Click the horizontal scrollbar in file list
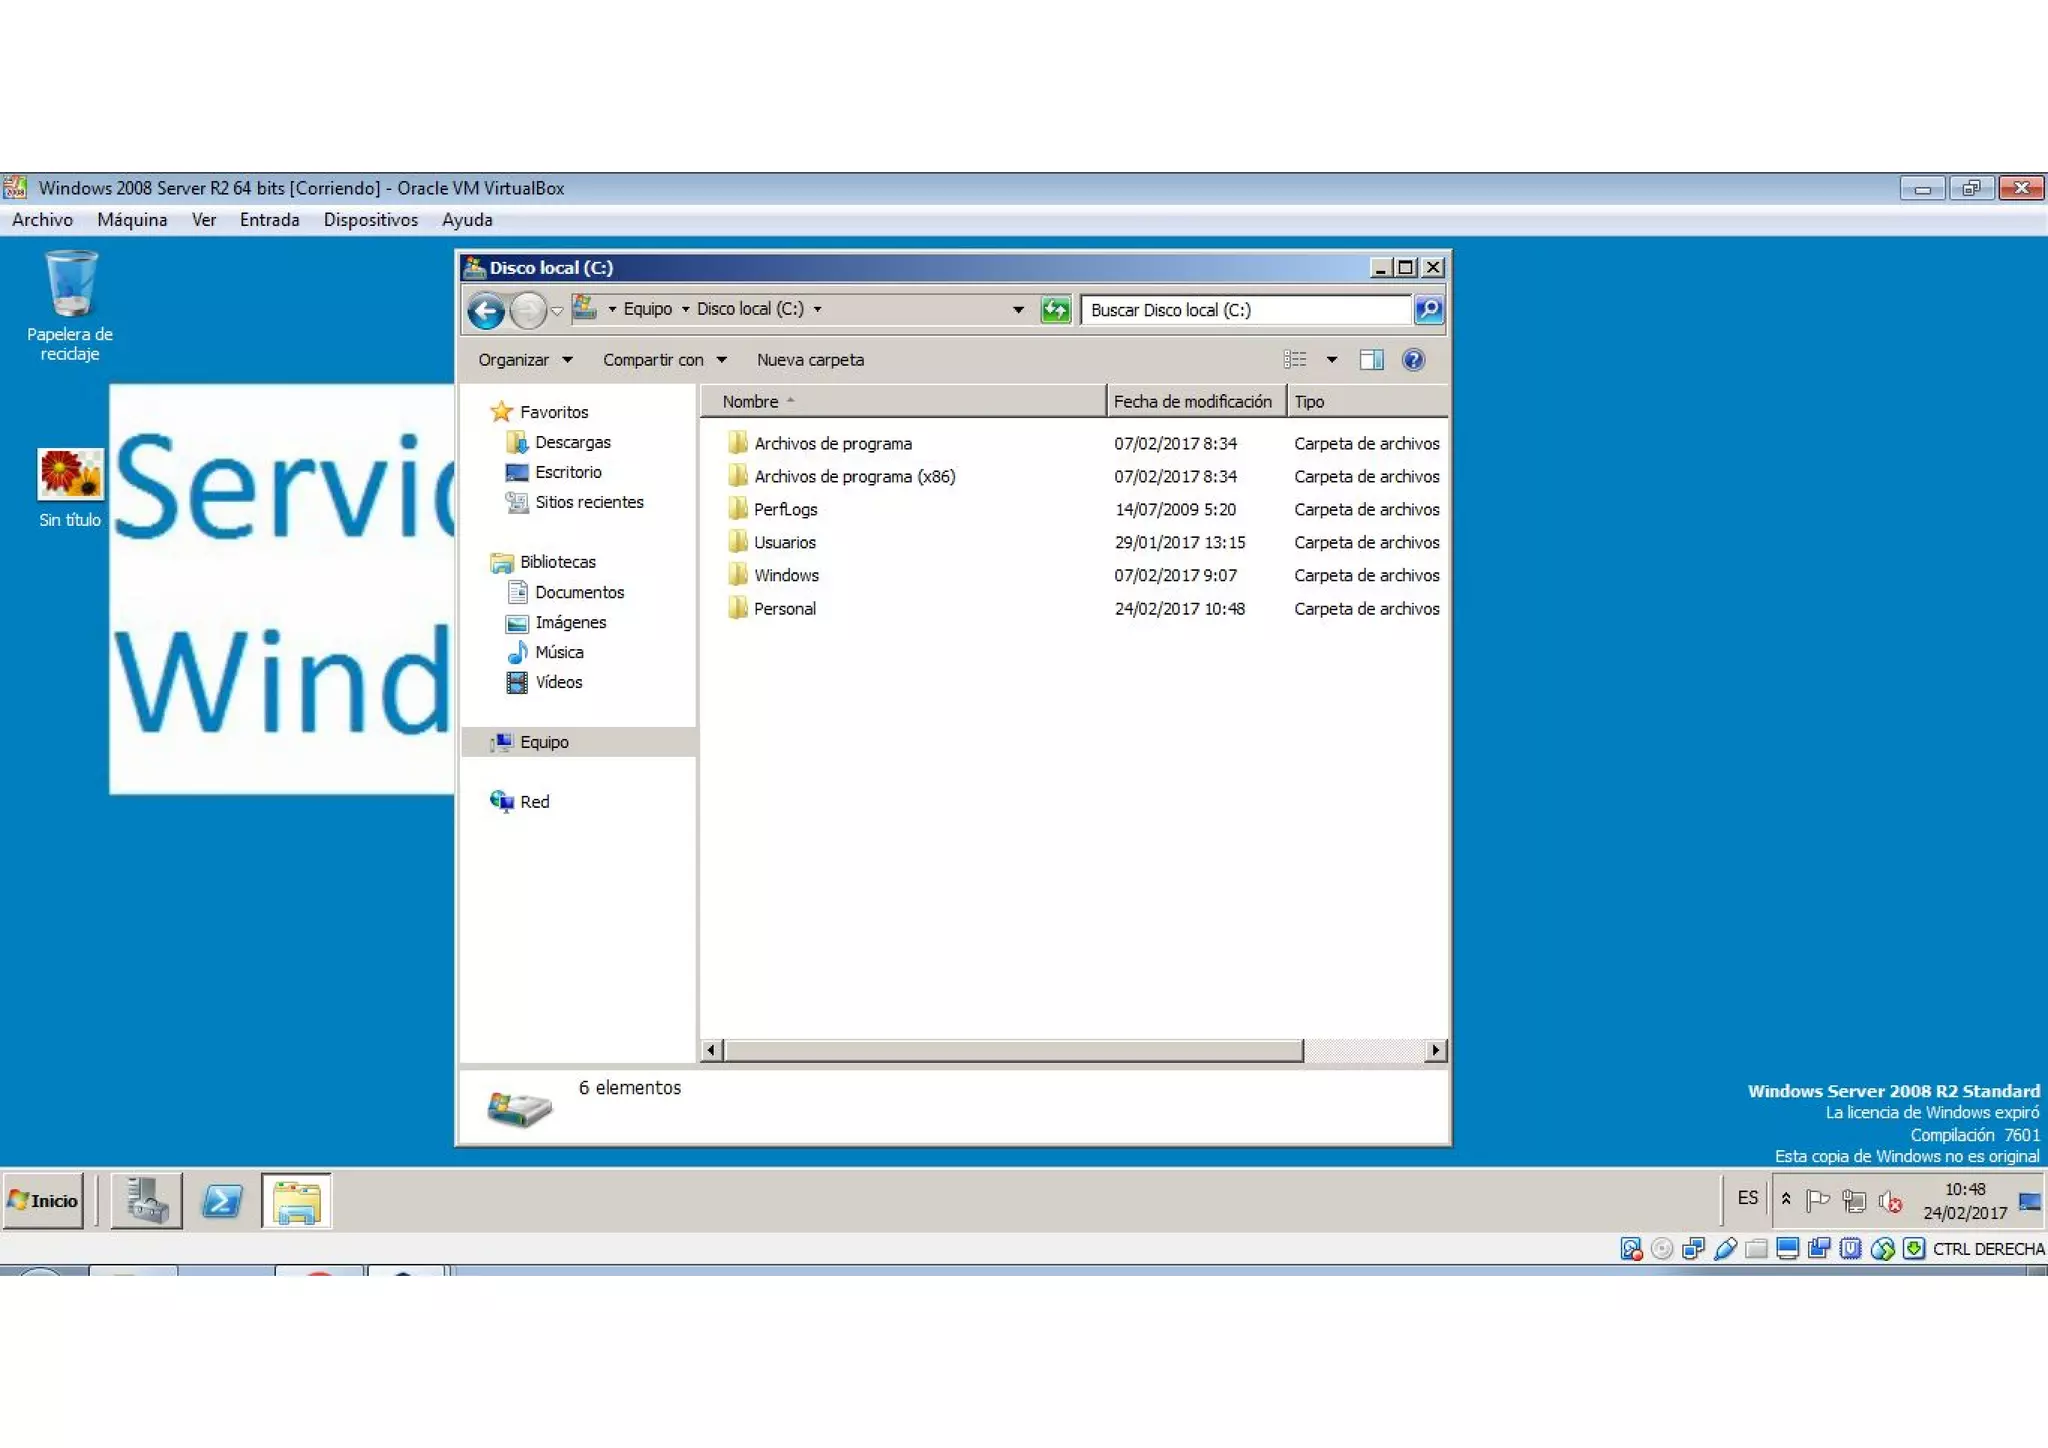2048x1448 pixels. 1012,1050
